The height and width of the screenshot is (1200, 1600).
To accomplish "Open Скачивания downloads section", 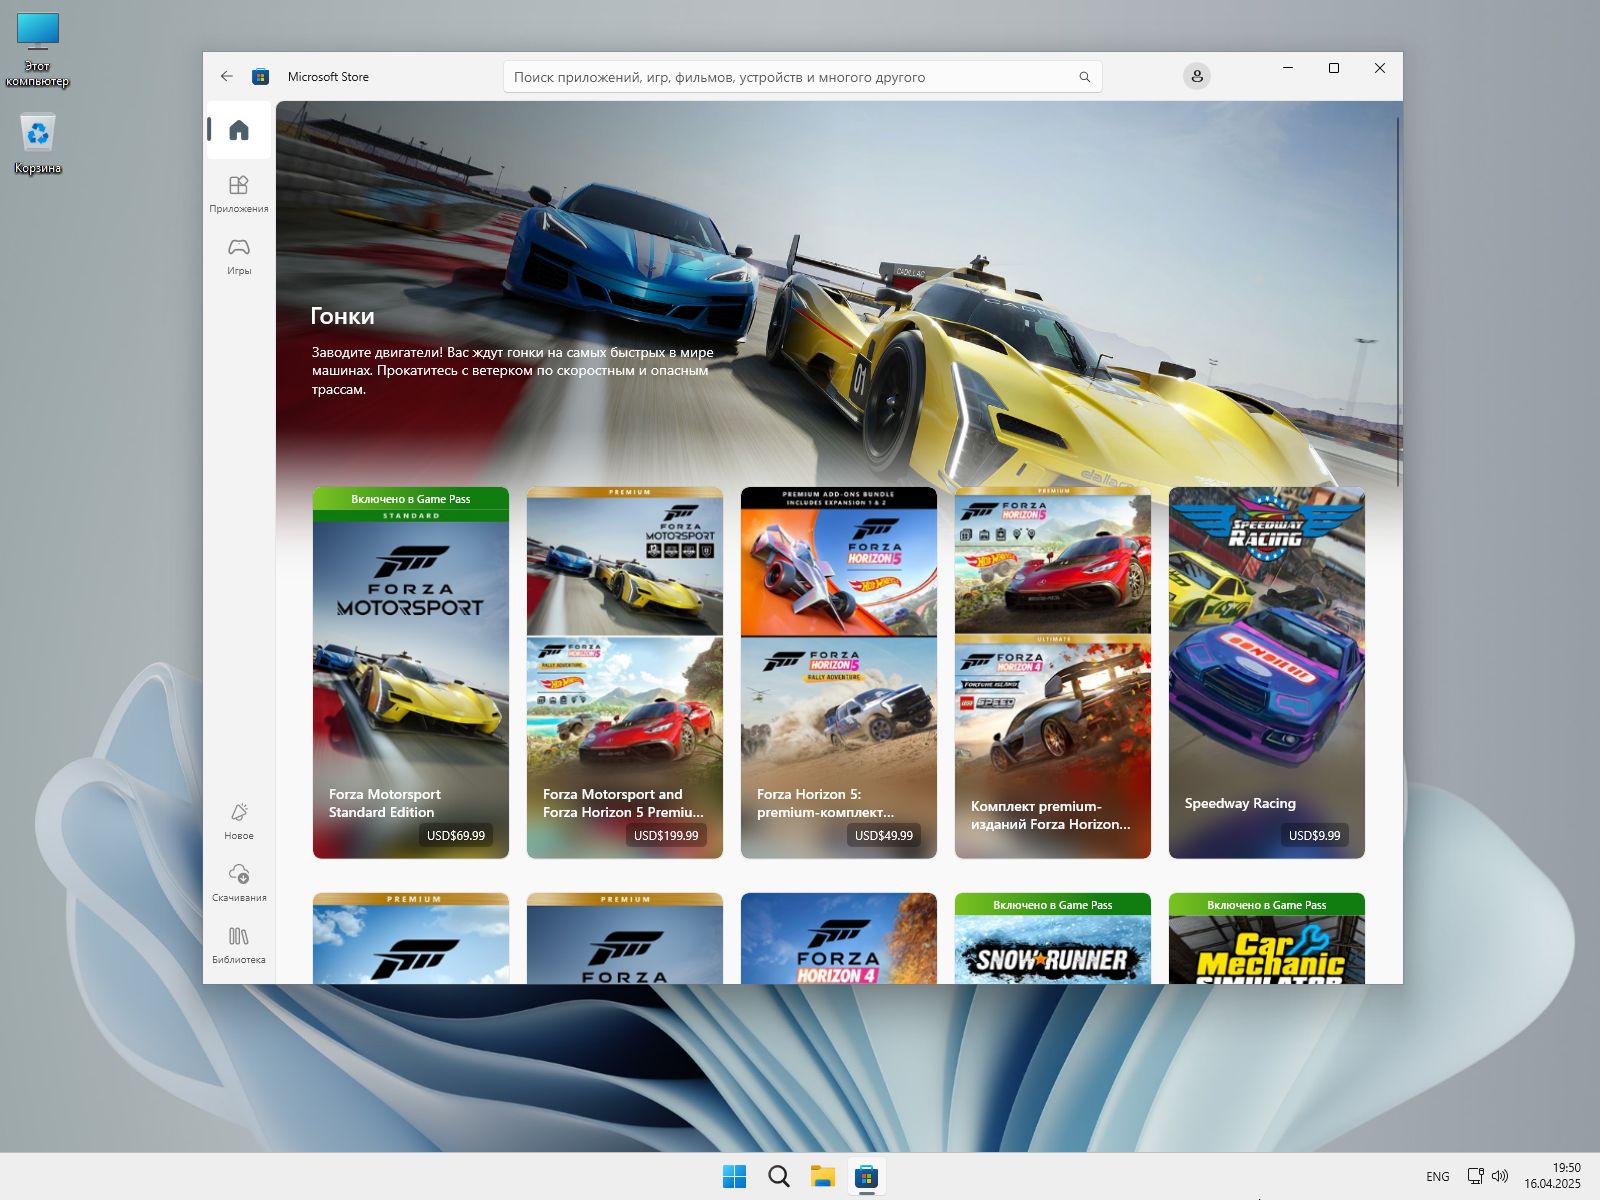I will coord(238,883).
